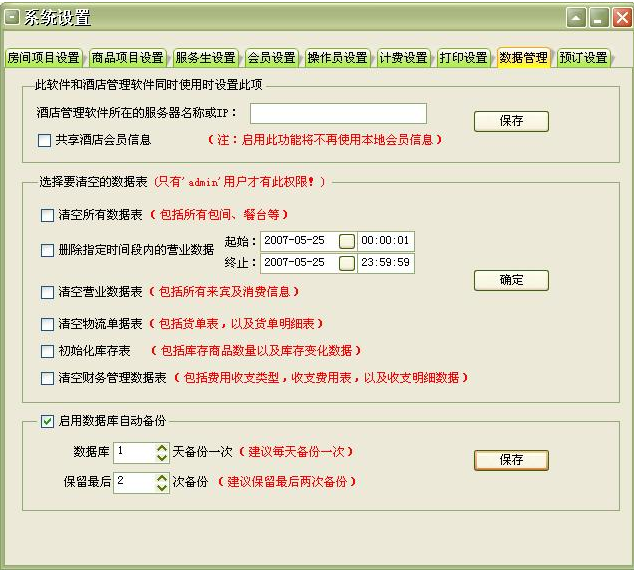Image resolution: width=634 pixels, height=570 pixels.
Task: Increase the 保留最后 backup count
Action: tap(162, 478)
